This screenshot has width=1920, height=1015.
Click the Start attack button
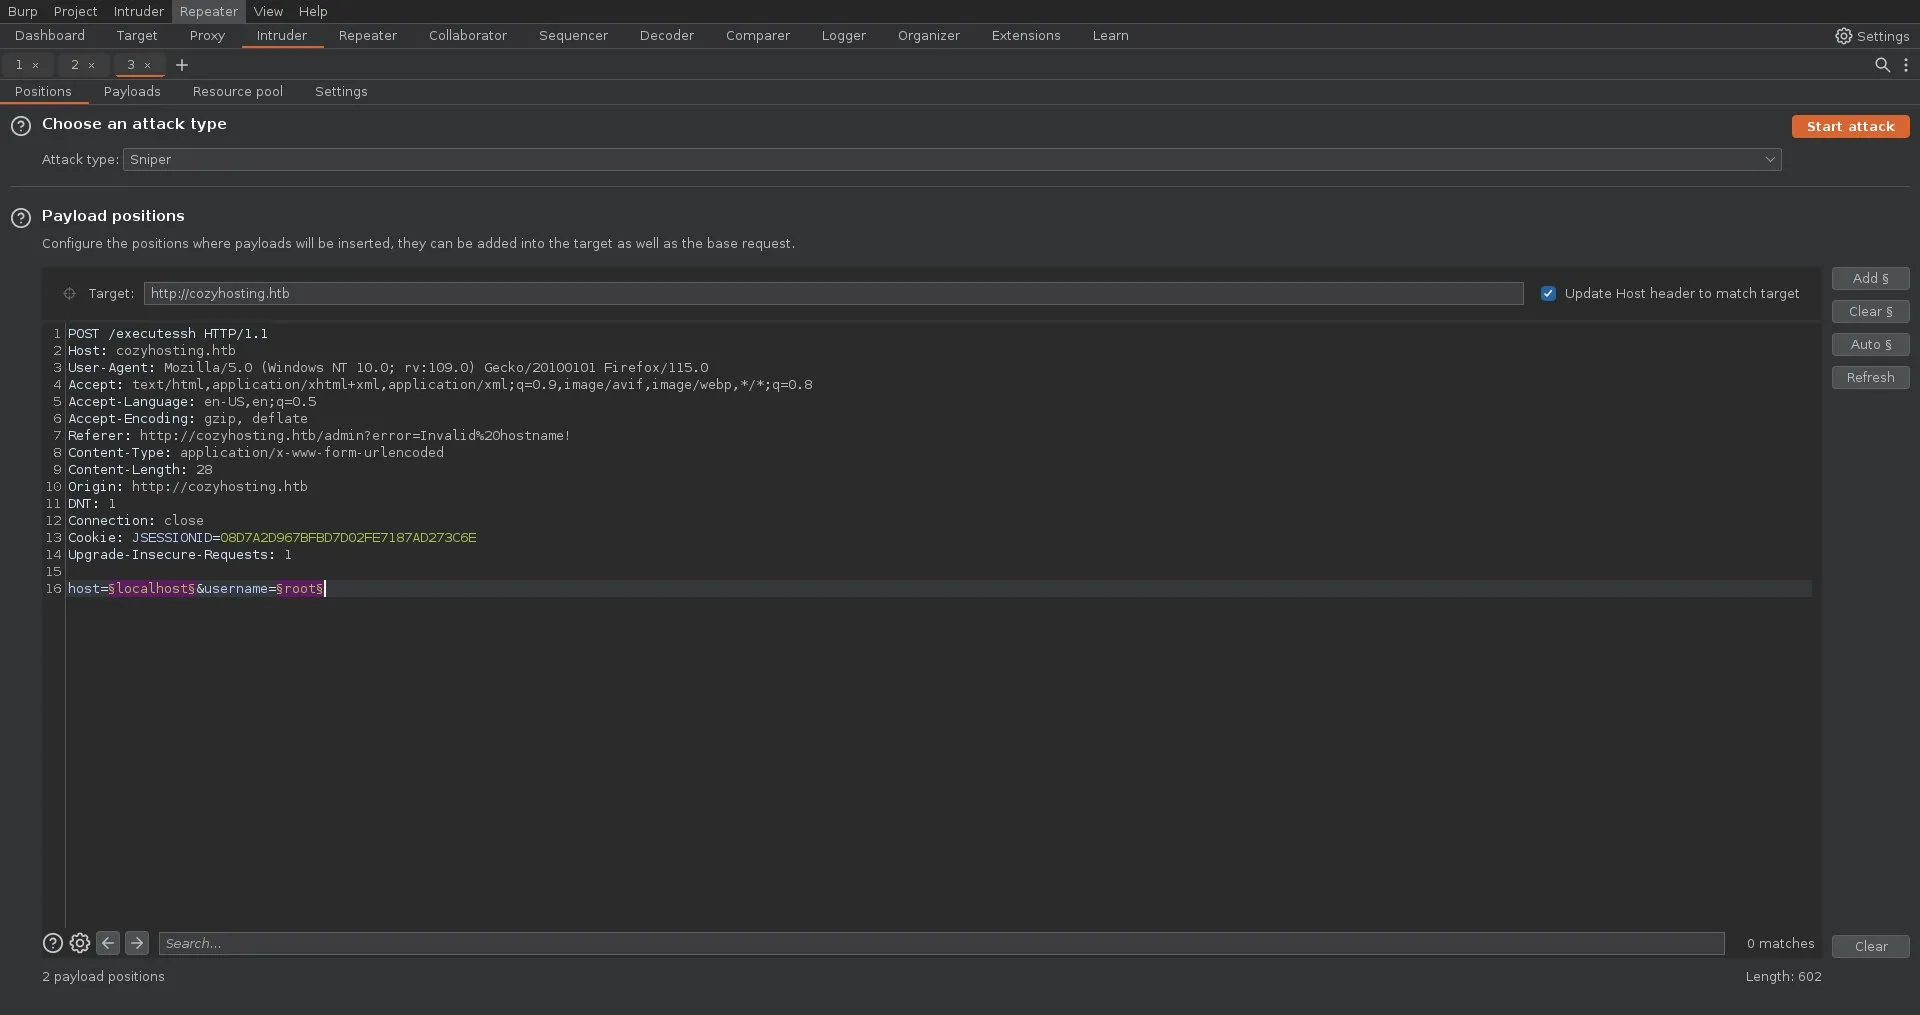point(1850,127)
